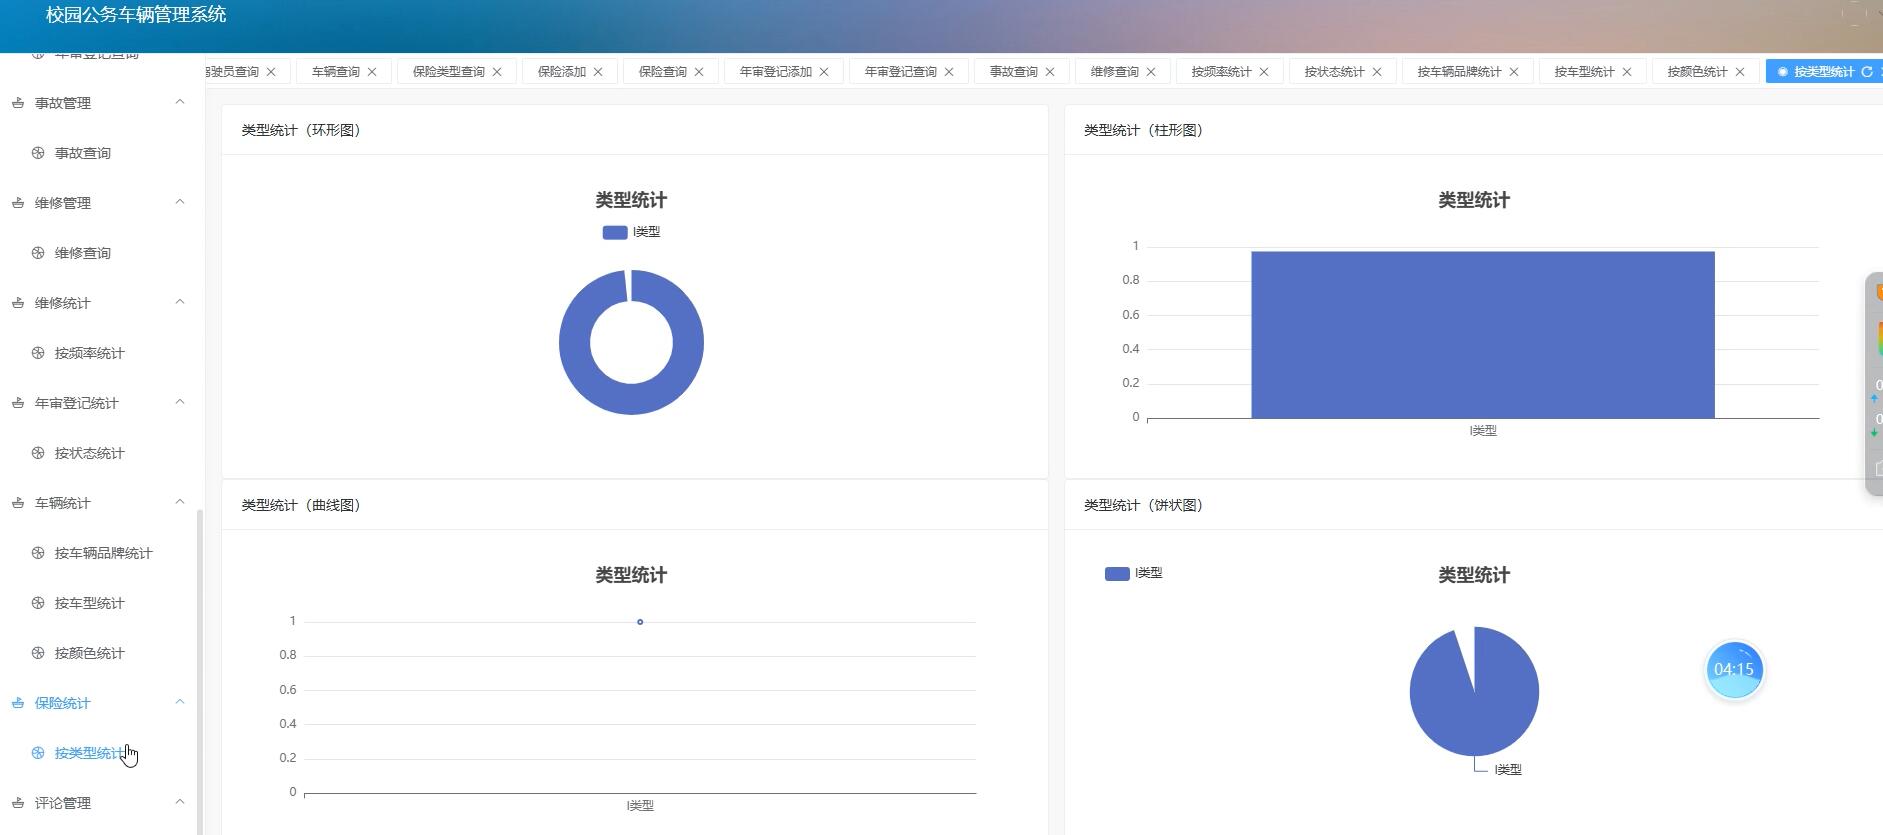This screenshot has width=1883, height=835.
Task: Click the 保险统计 group icon
Action: [x=18, y=703]
